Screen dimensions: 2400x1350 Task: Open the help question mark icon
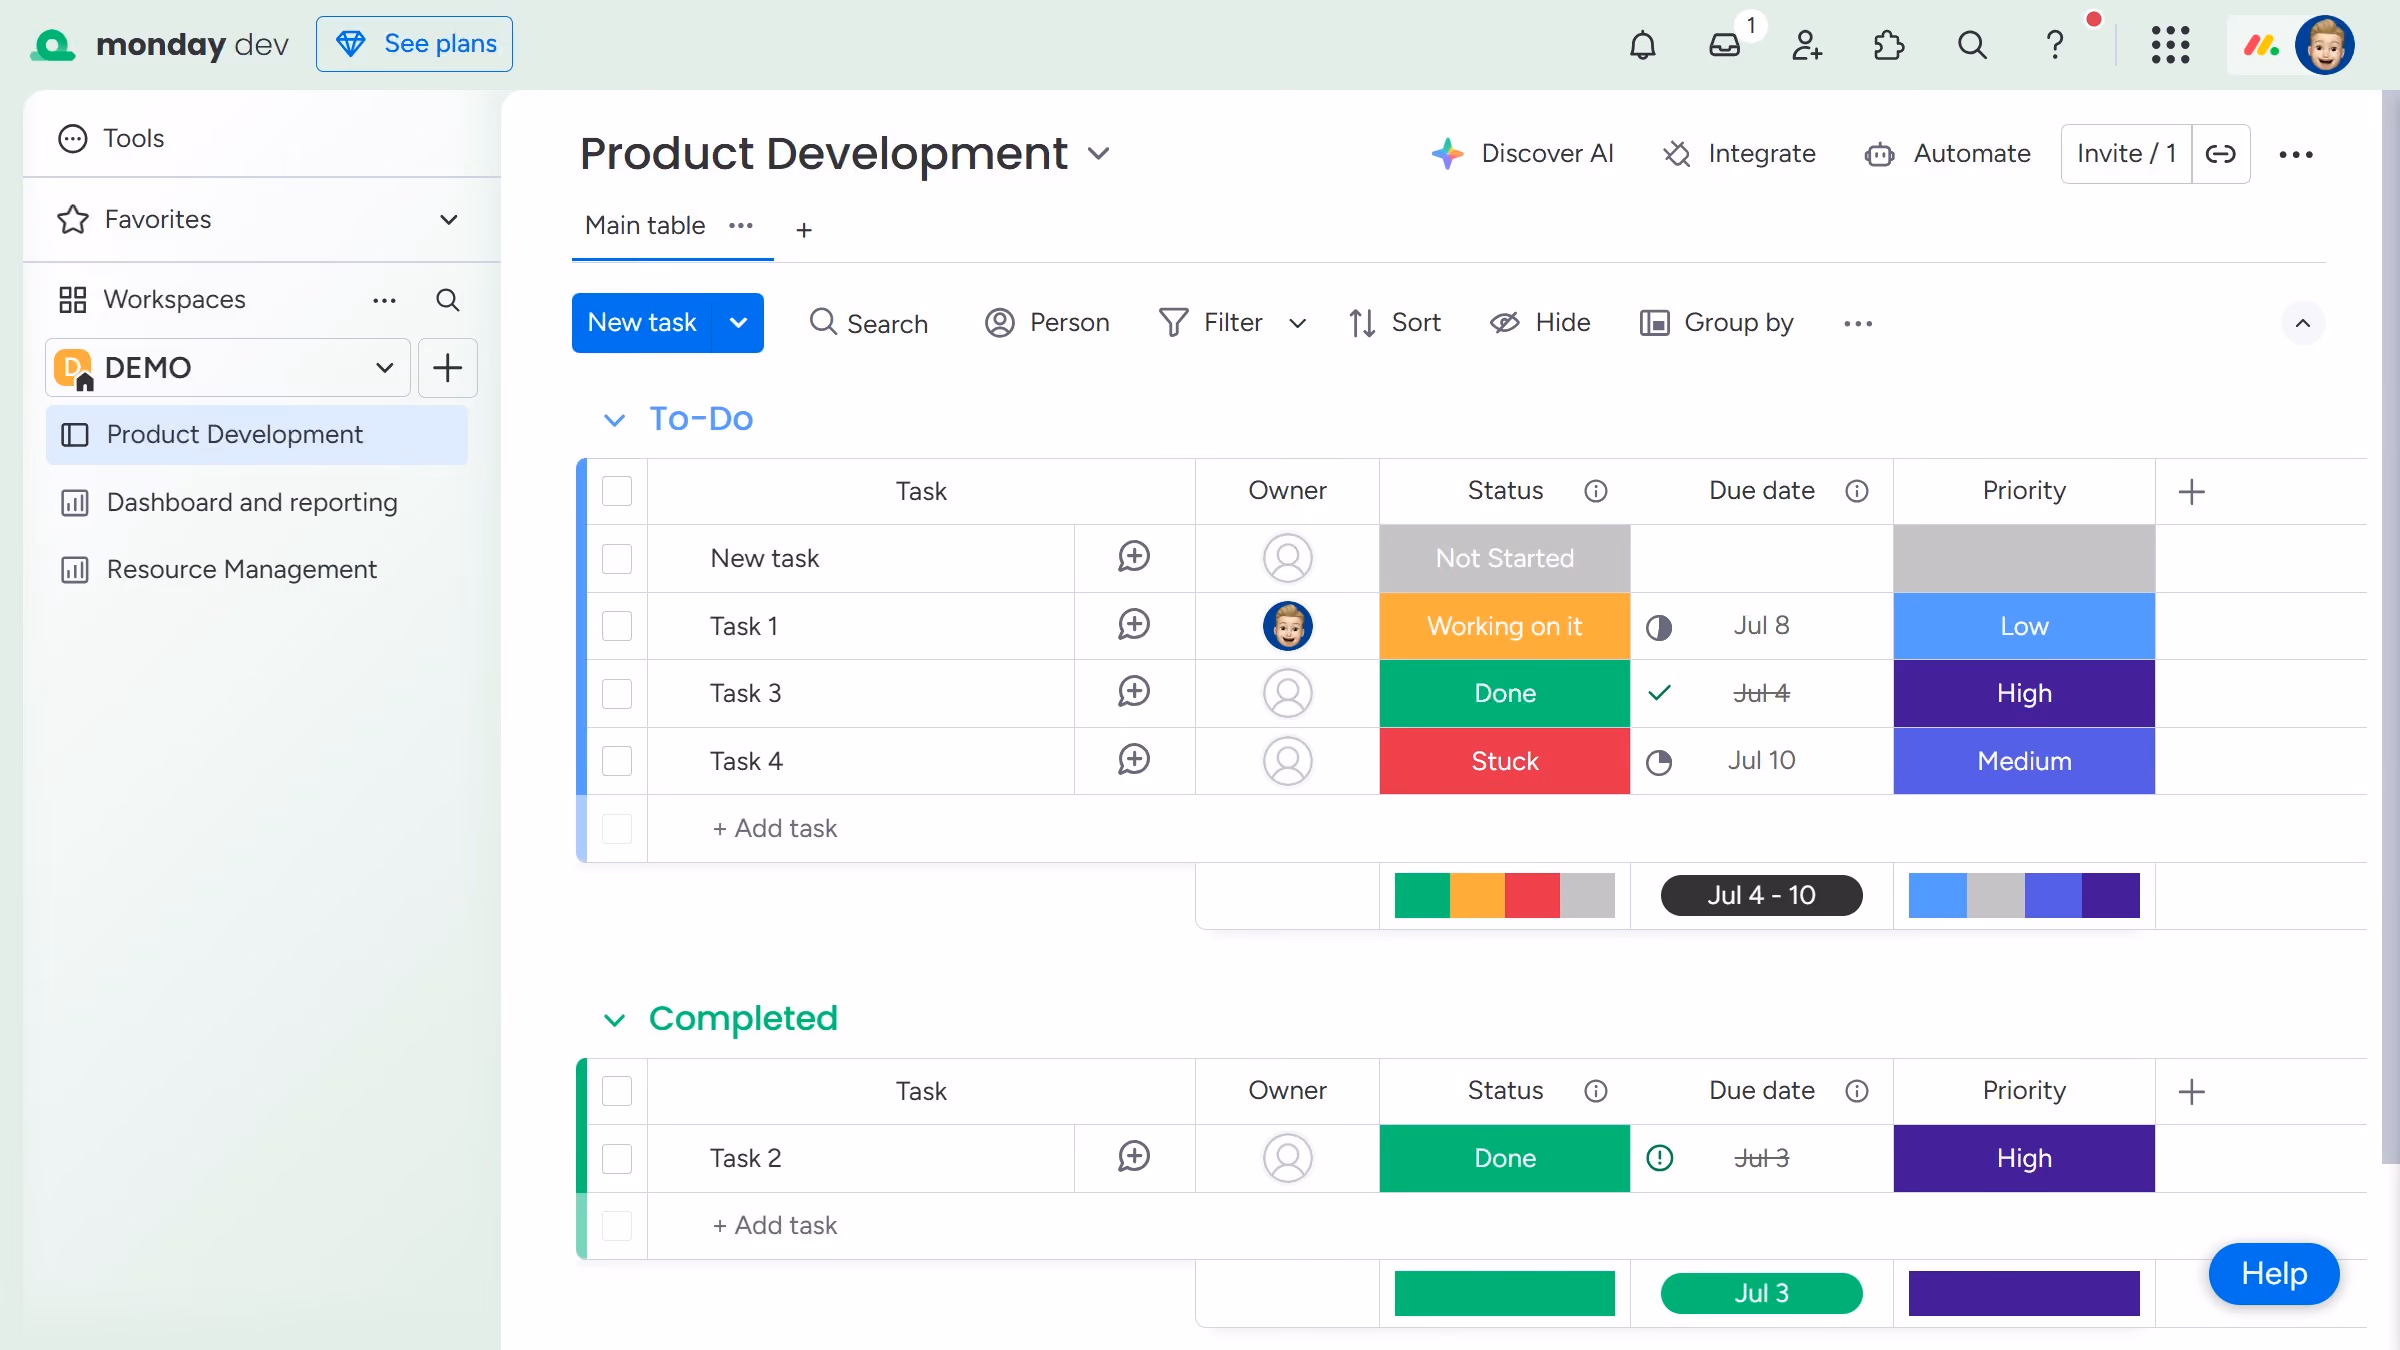(x=2054, y=45)
